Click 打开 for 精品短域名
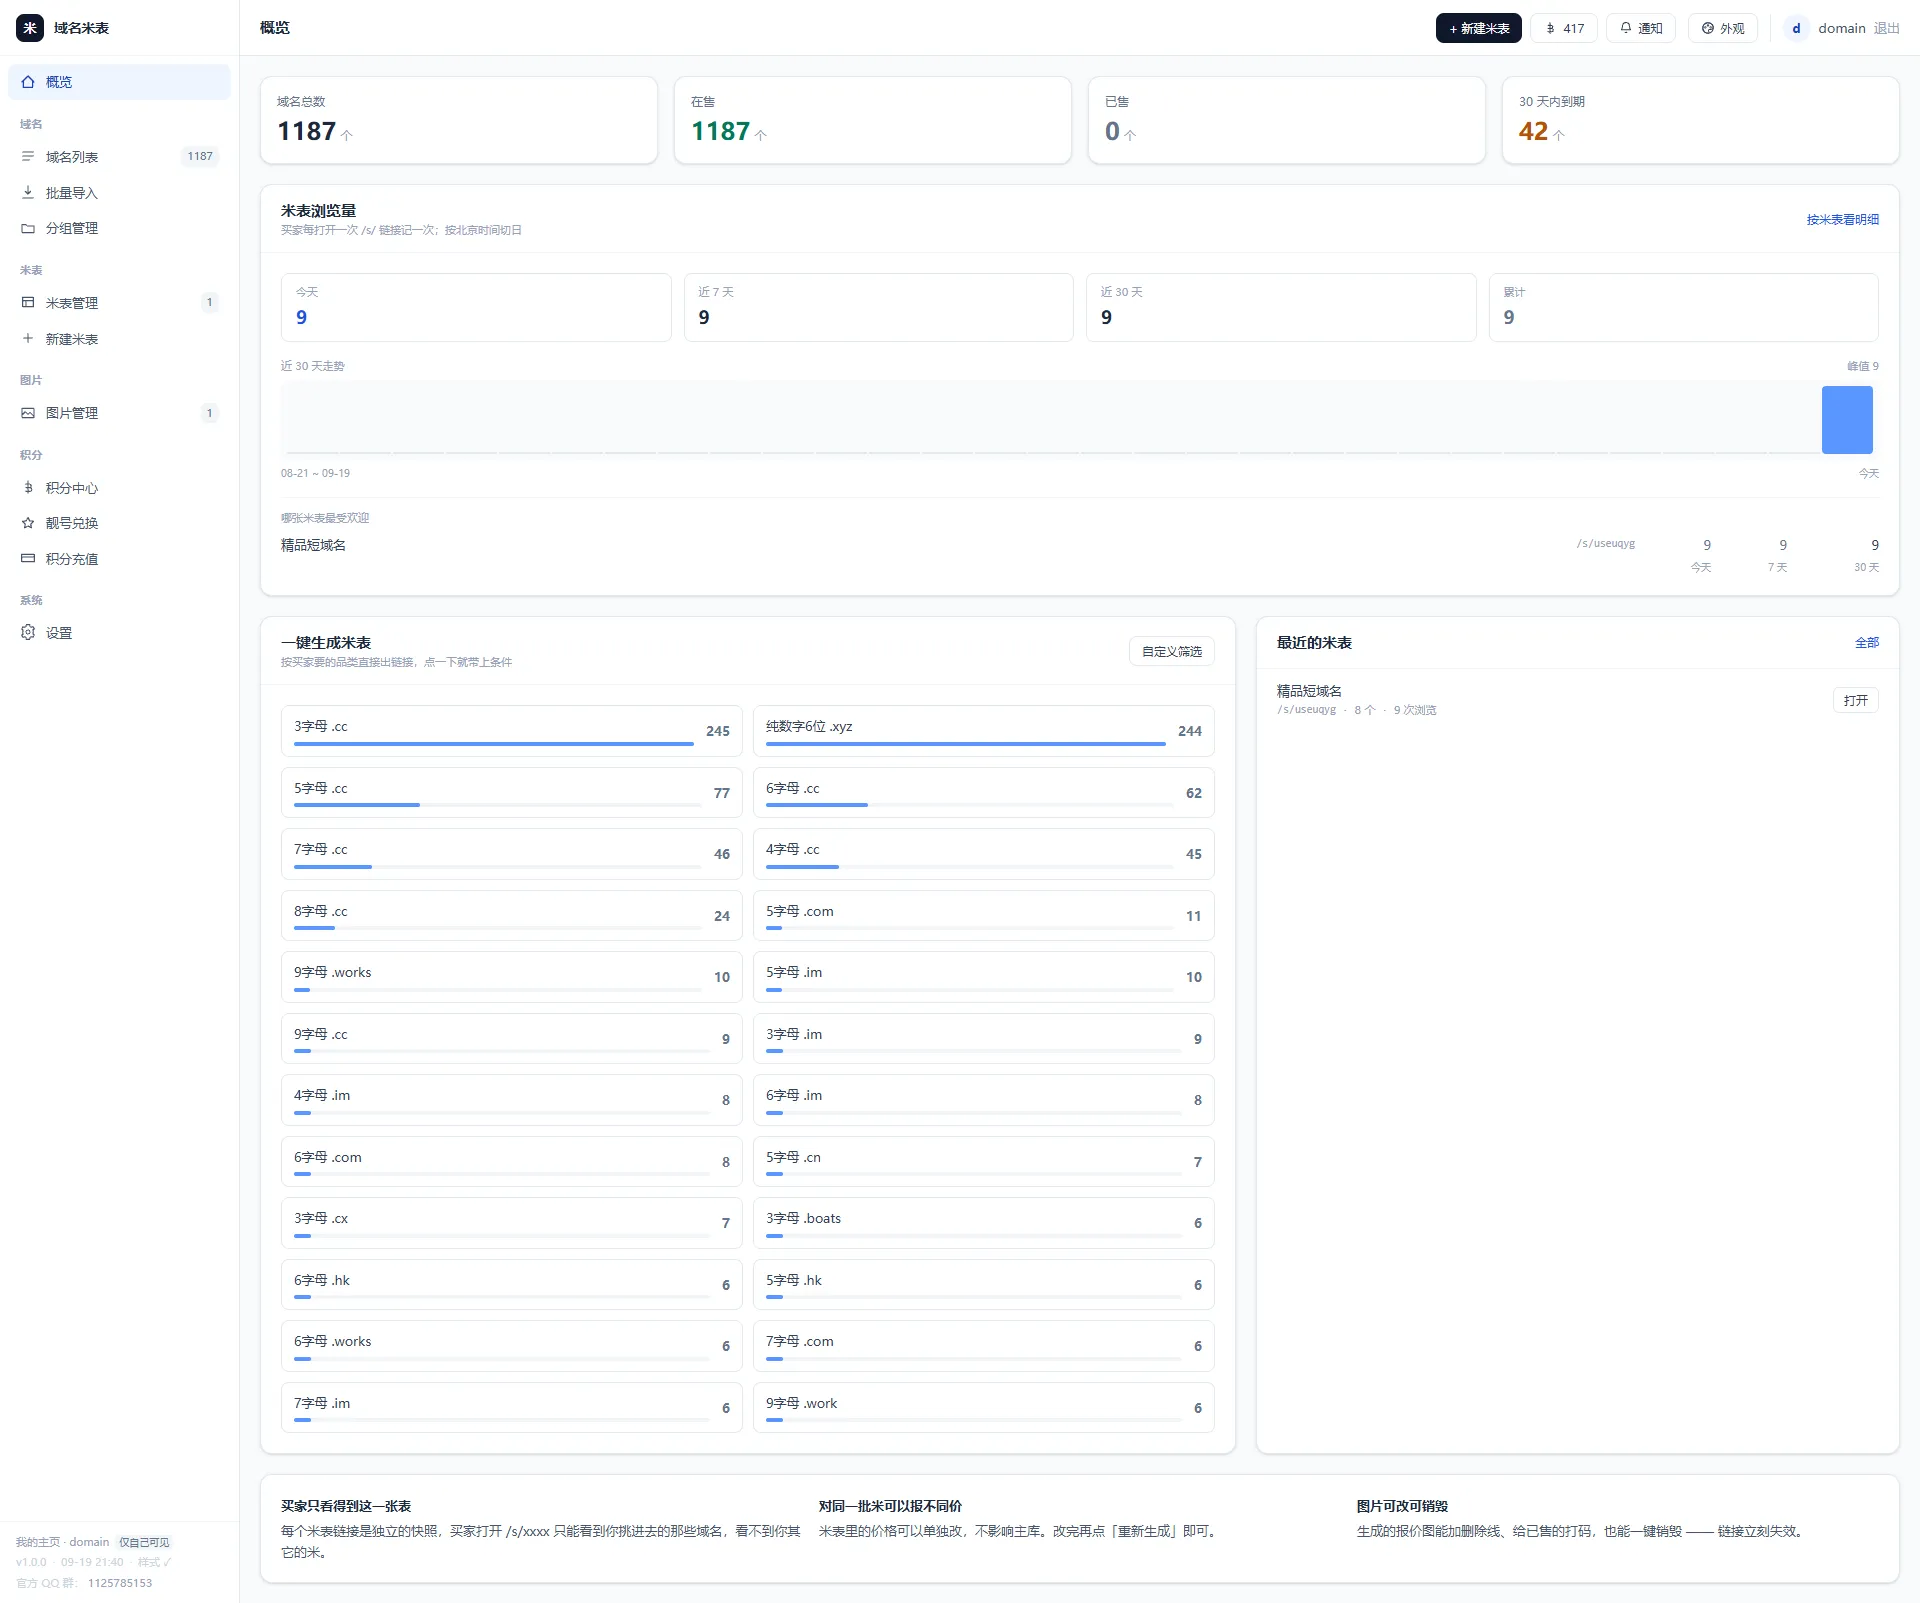This screenshot has width=1920, height=1603. point(1856,700)
